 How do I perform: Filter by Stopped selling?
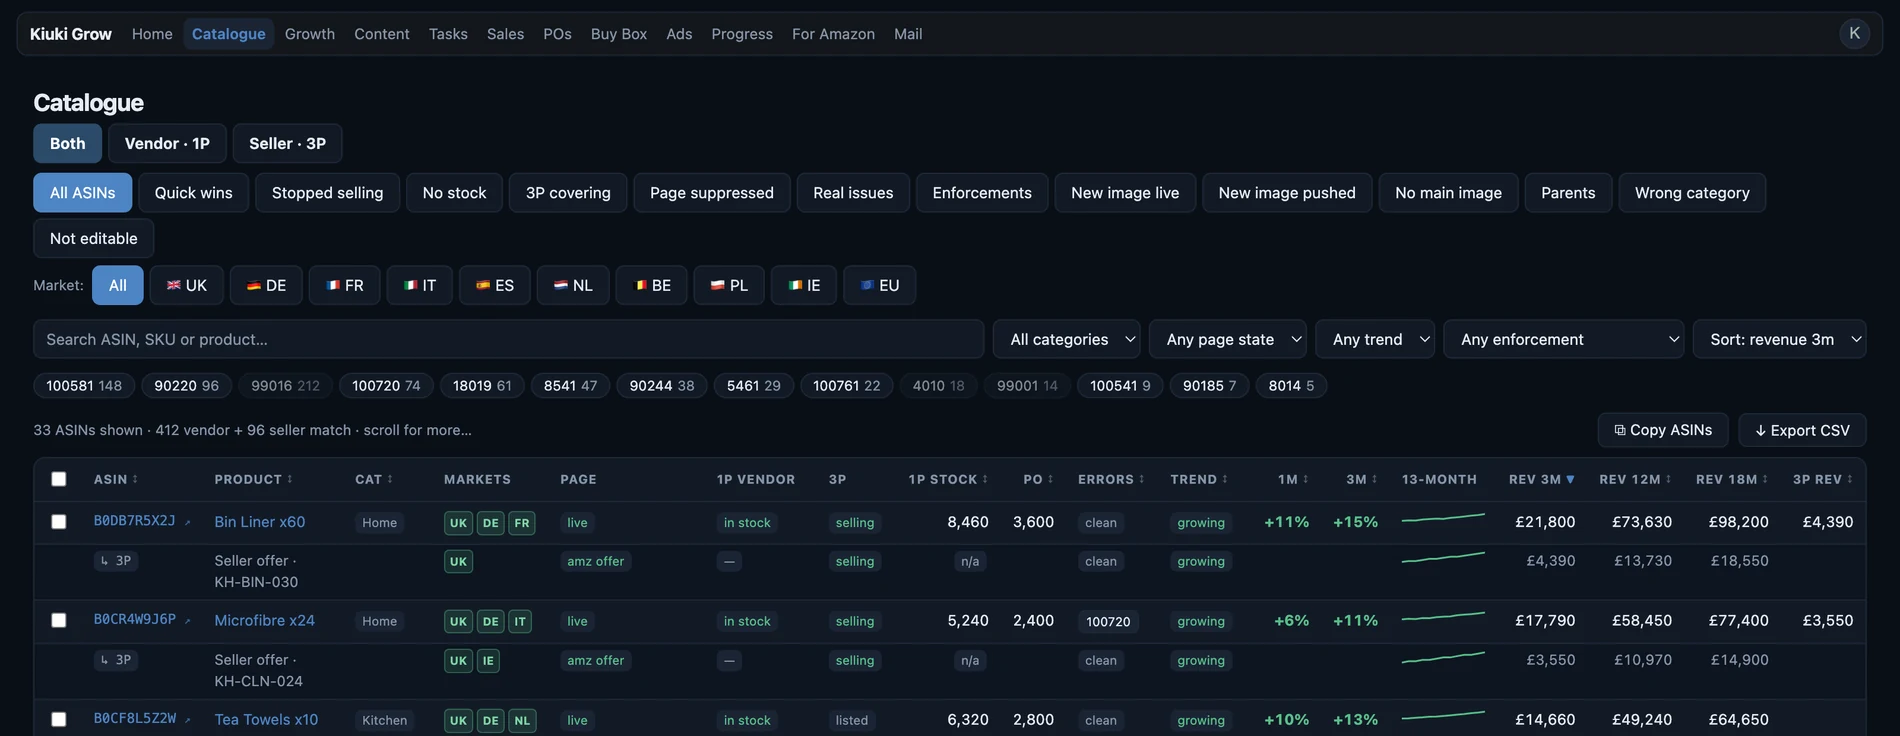pyautogui.click(x=327, y=192)
